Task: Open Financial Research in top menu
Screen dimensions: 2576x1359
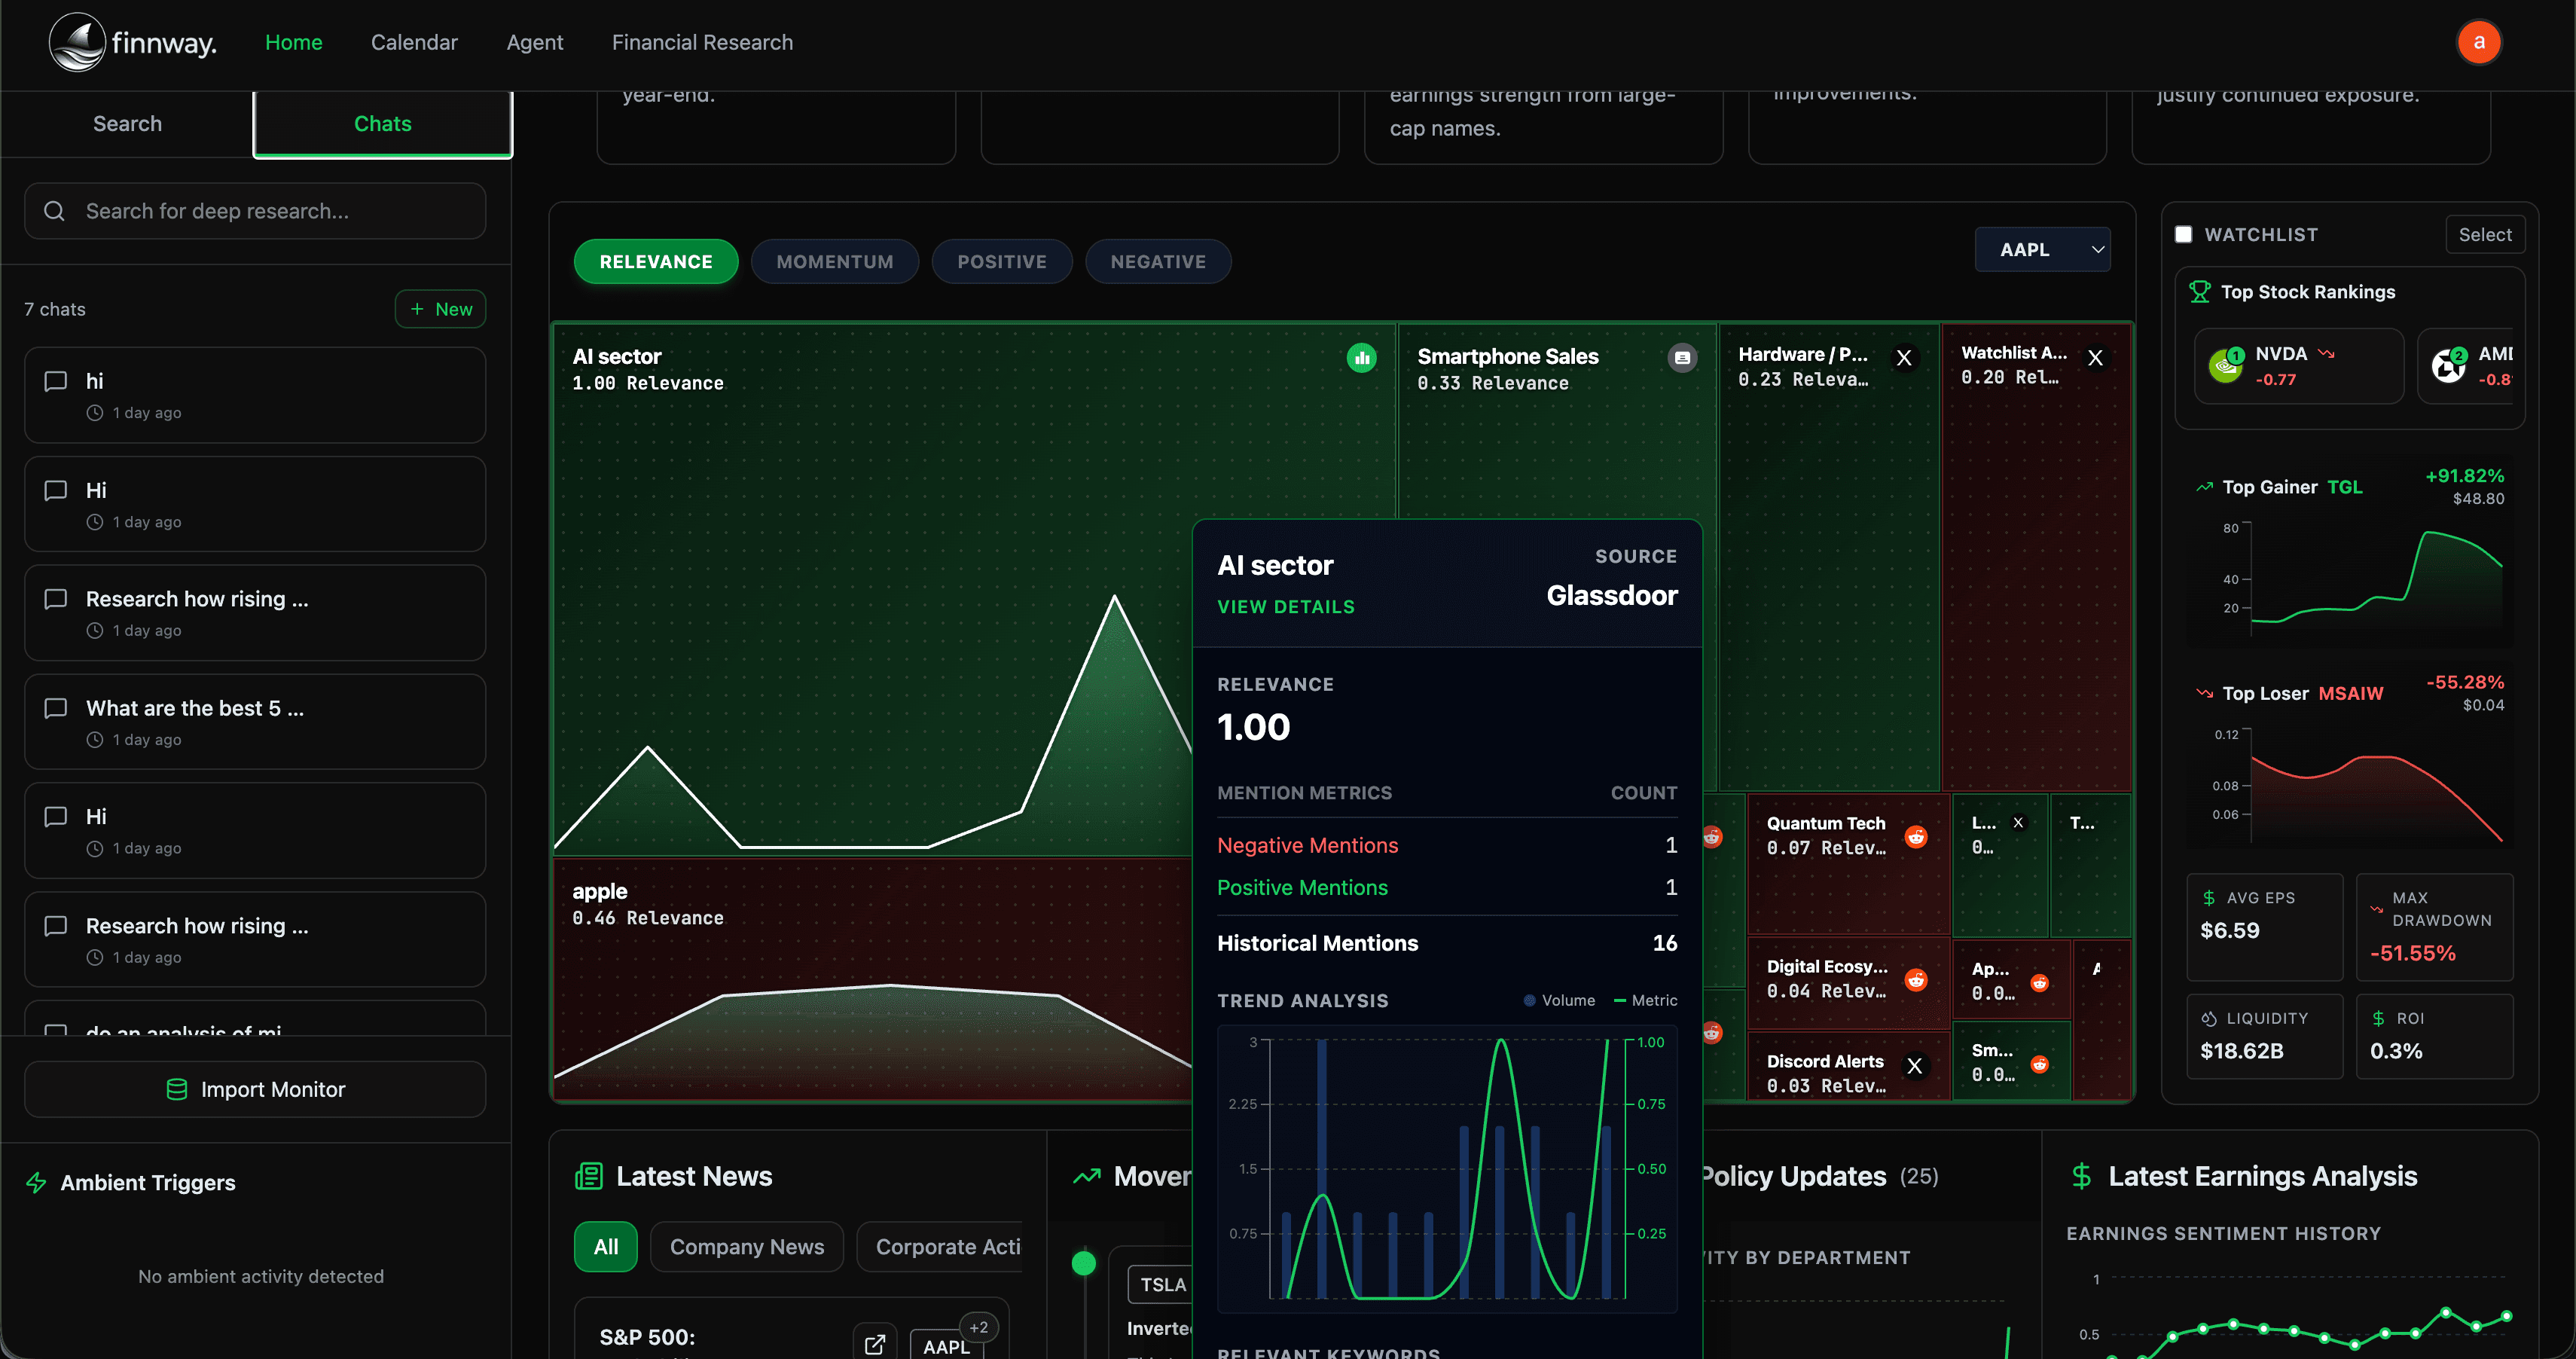Action: coord(702,42)
